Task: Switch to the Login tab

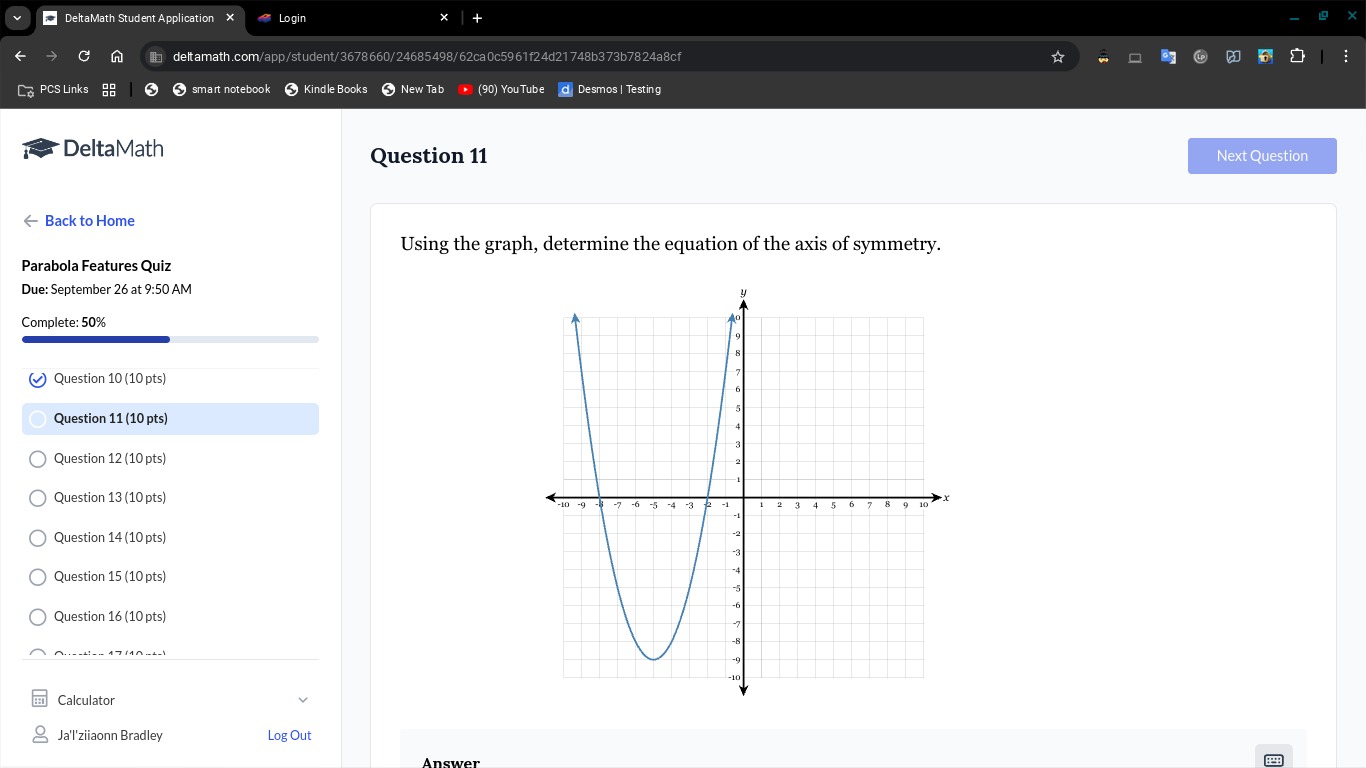Action: [353, 18]
